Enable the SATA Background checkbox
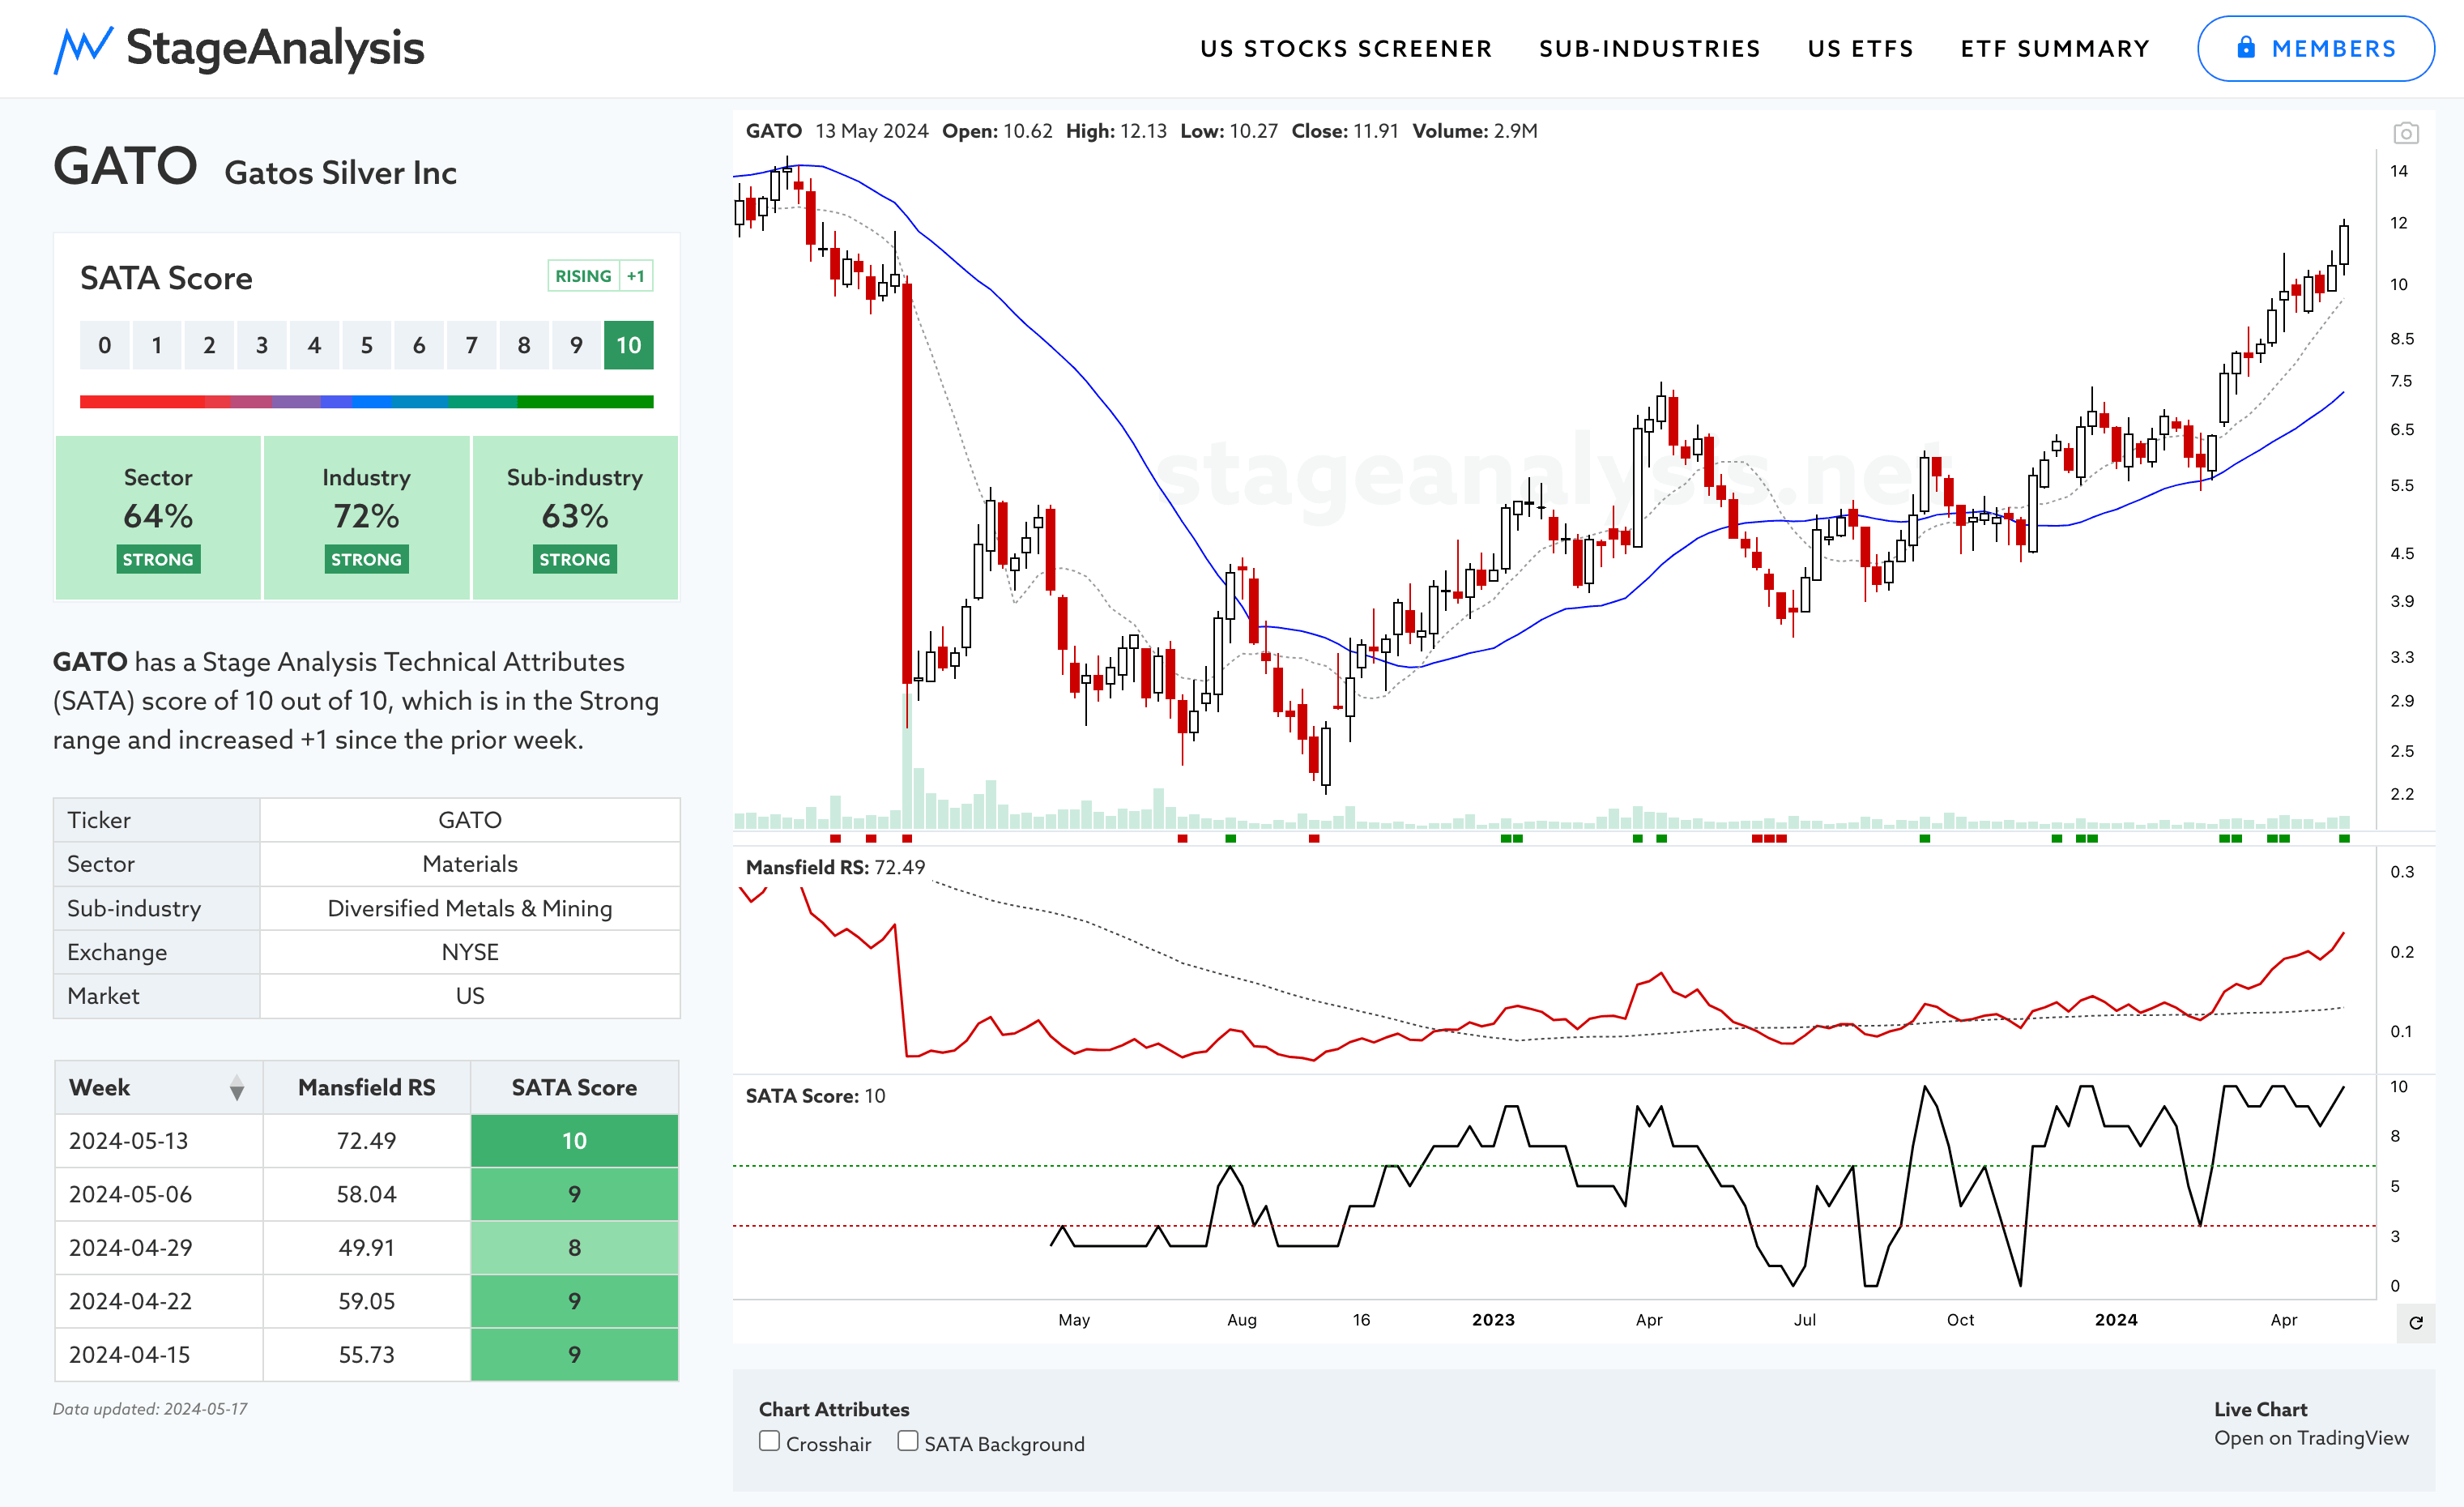This screenshot has height=1507, width=2464. tap(908, 1441)
